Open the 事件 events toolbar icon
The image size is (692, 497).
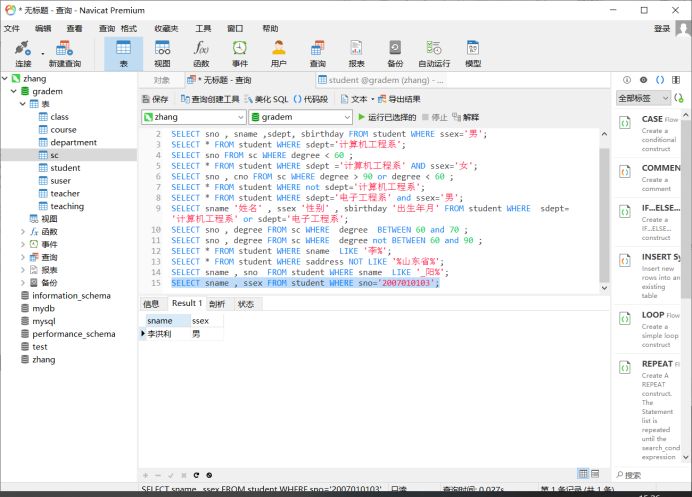click(240, 54)
